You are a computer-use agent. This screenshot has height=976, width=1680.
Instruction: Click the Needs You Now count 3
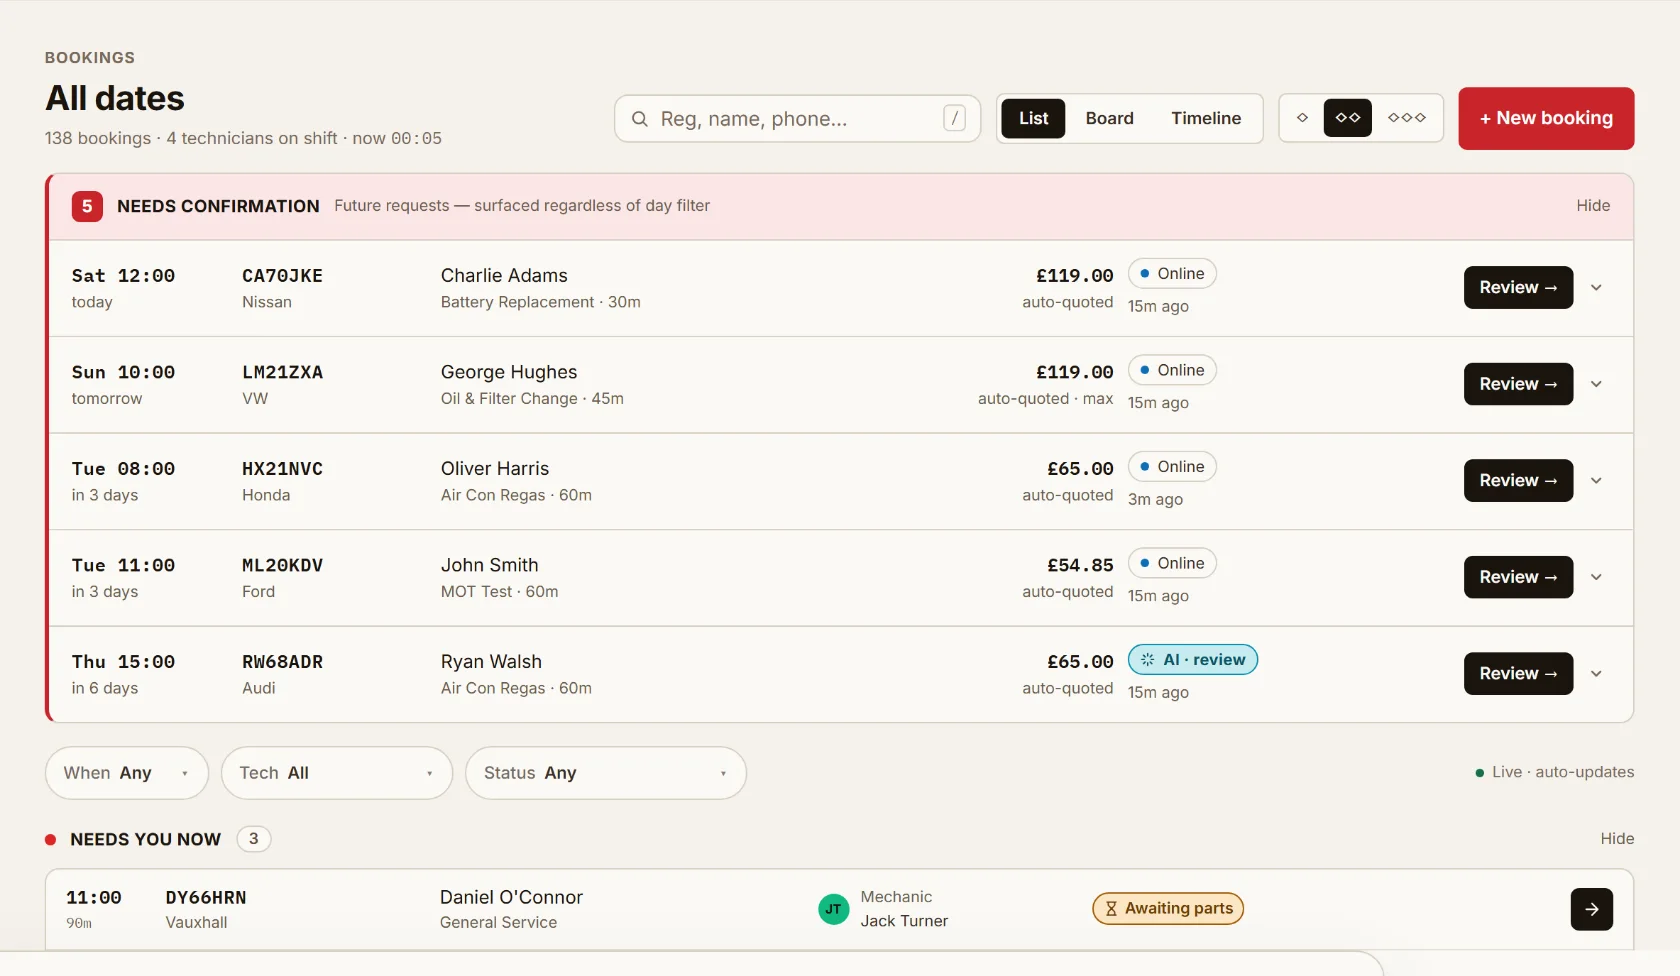coord(254,839)
